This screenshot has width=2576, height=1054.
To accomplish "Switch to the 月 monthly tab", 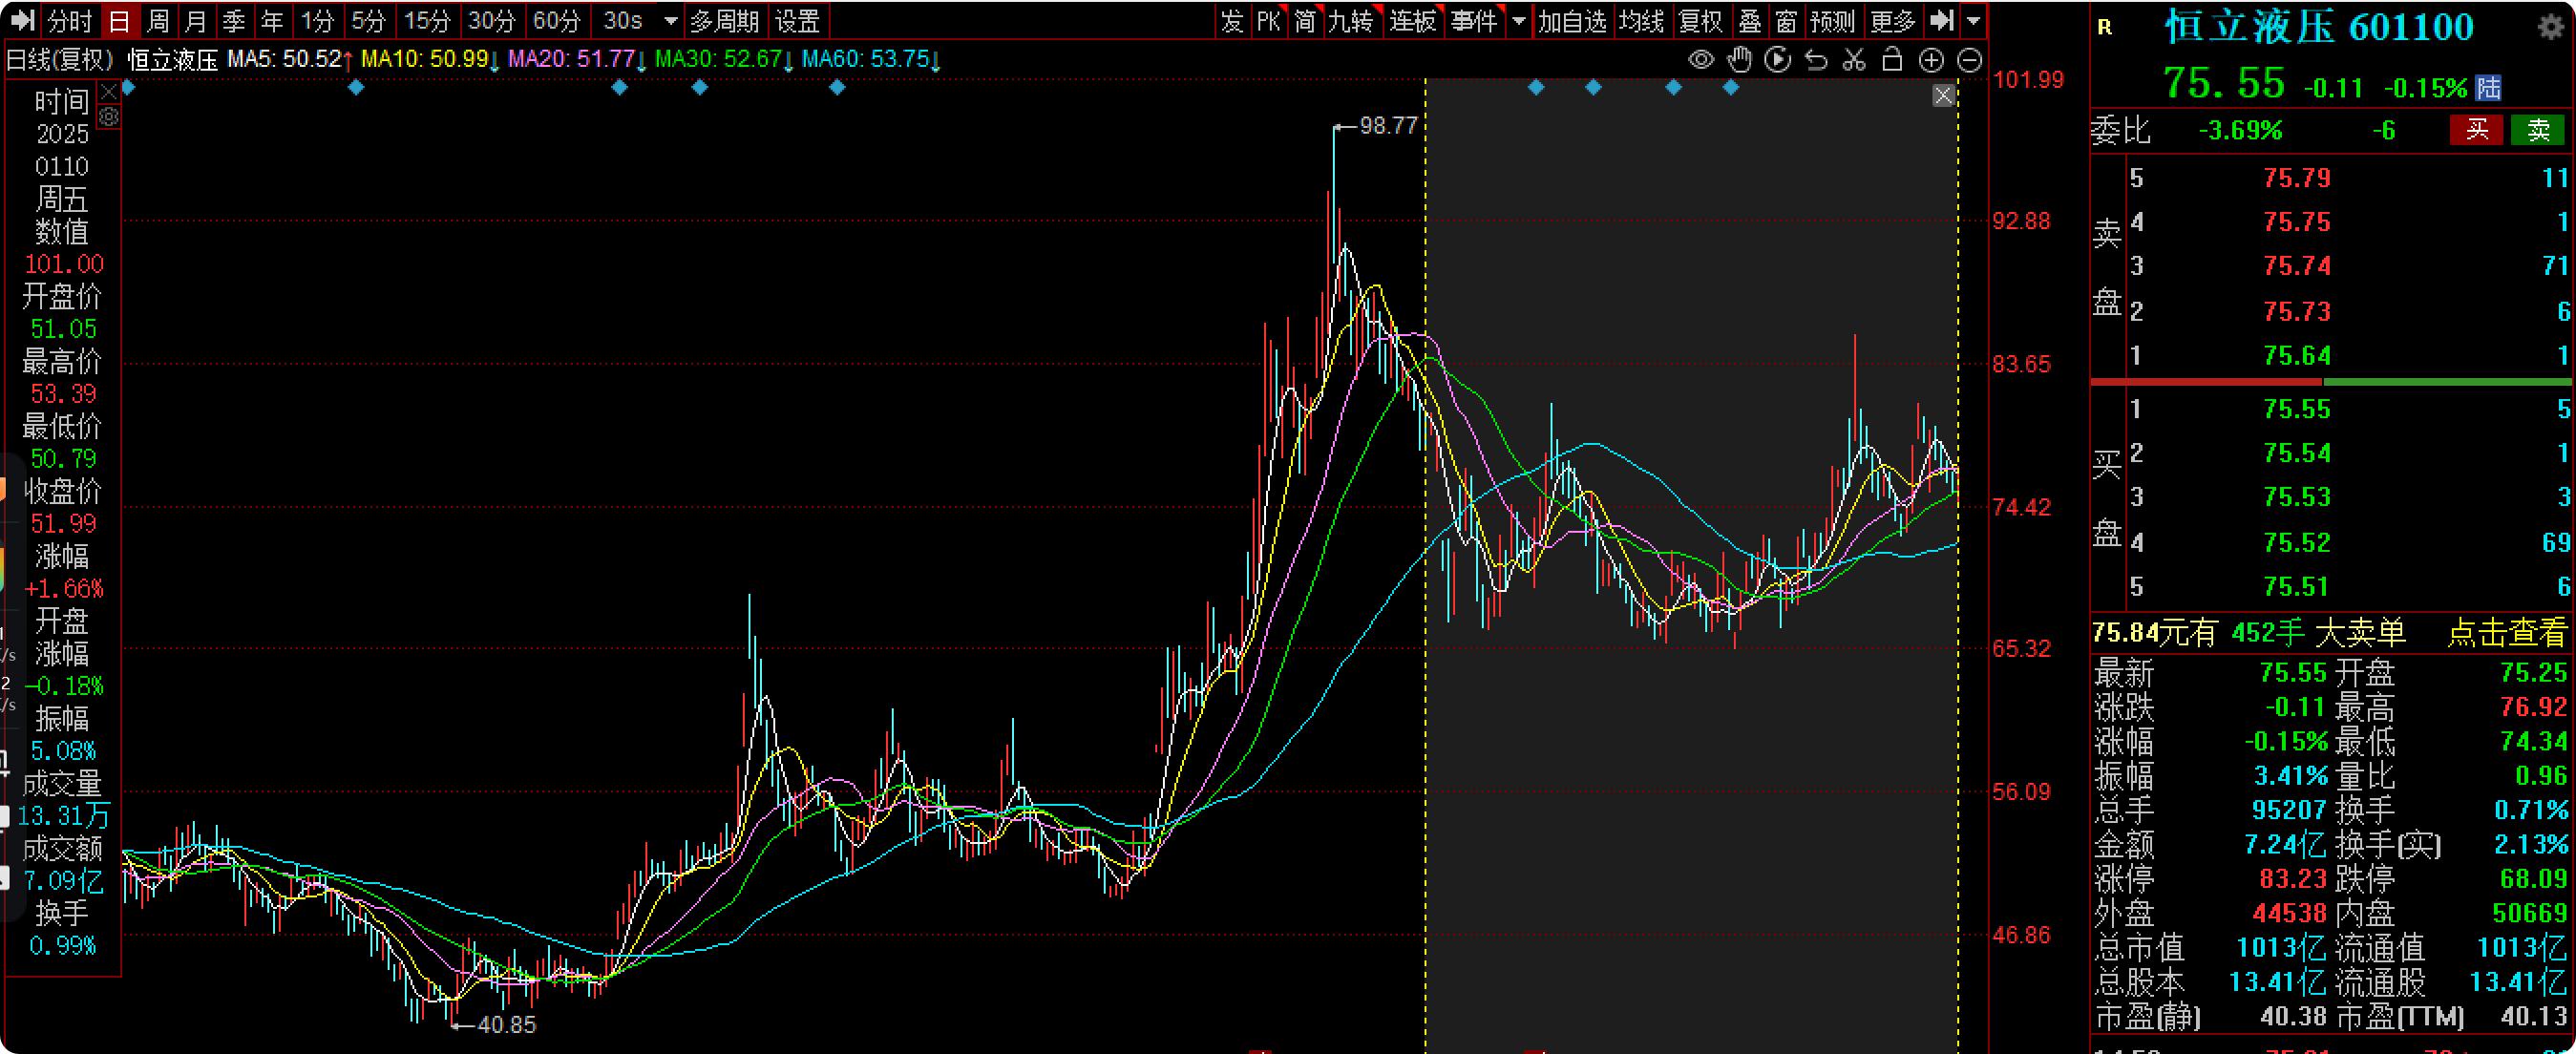I will click(196, 21).
